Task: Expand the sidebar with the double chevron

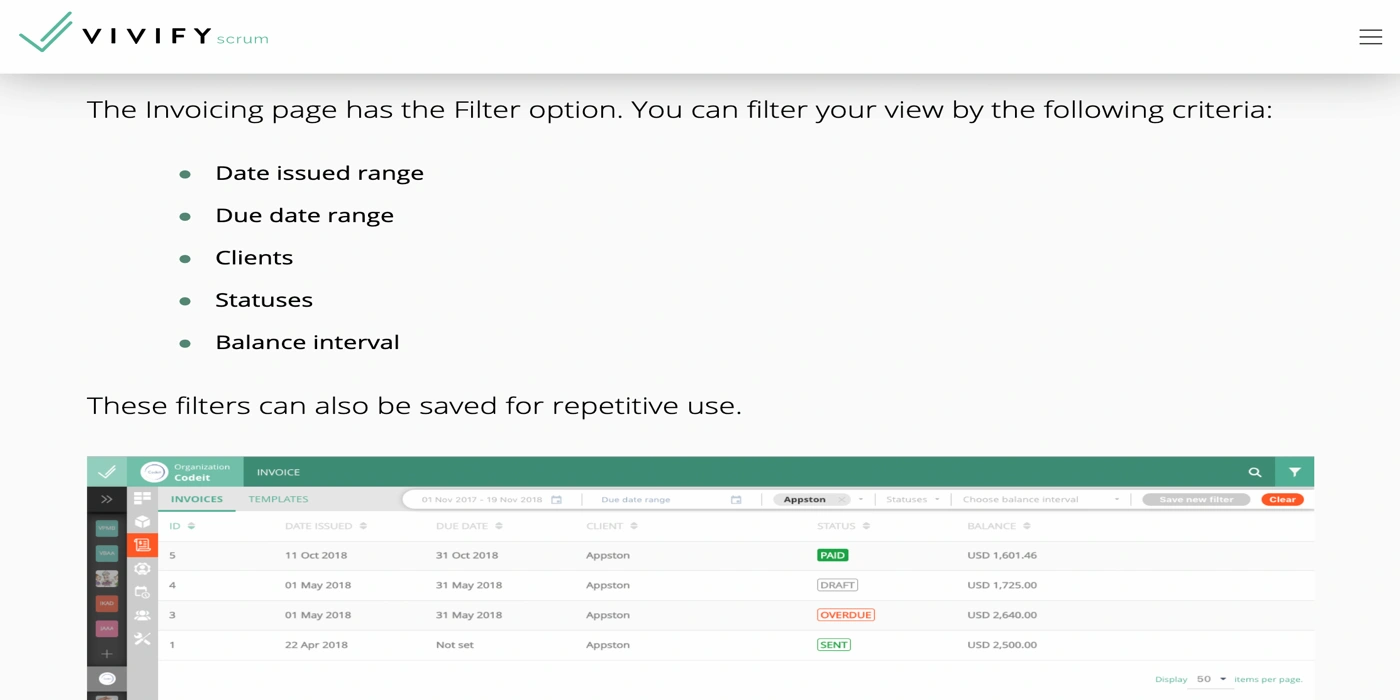Action: (x=107, y=499)
